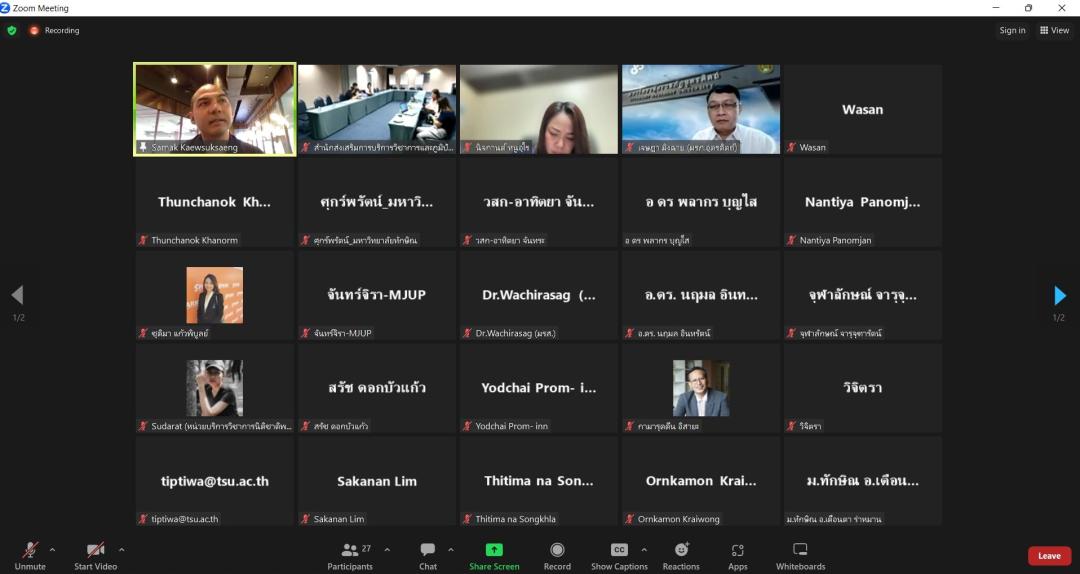Open Whiteboards from the toolbar

coord(800,555)
